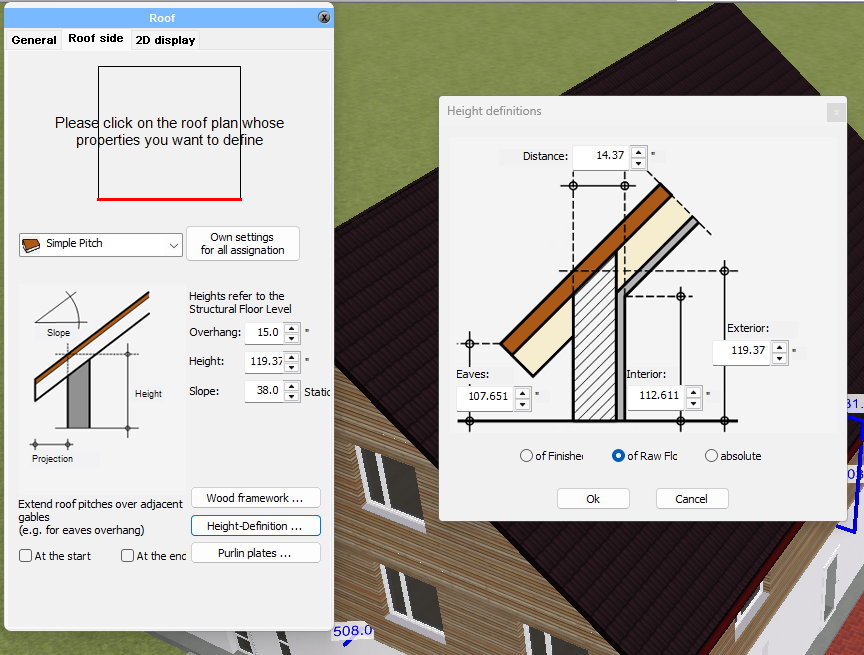Increase the Eaves value with the up arrow

click(x=523, y=393)
